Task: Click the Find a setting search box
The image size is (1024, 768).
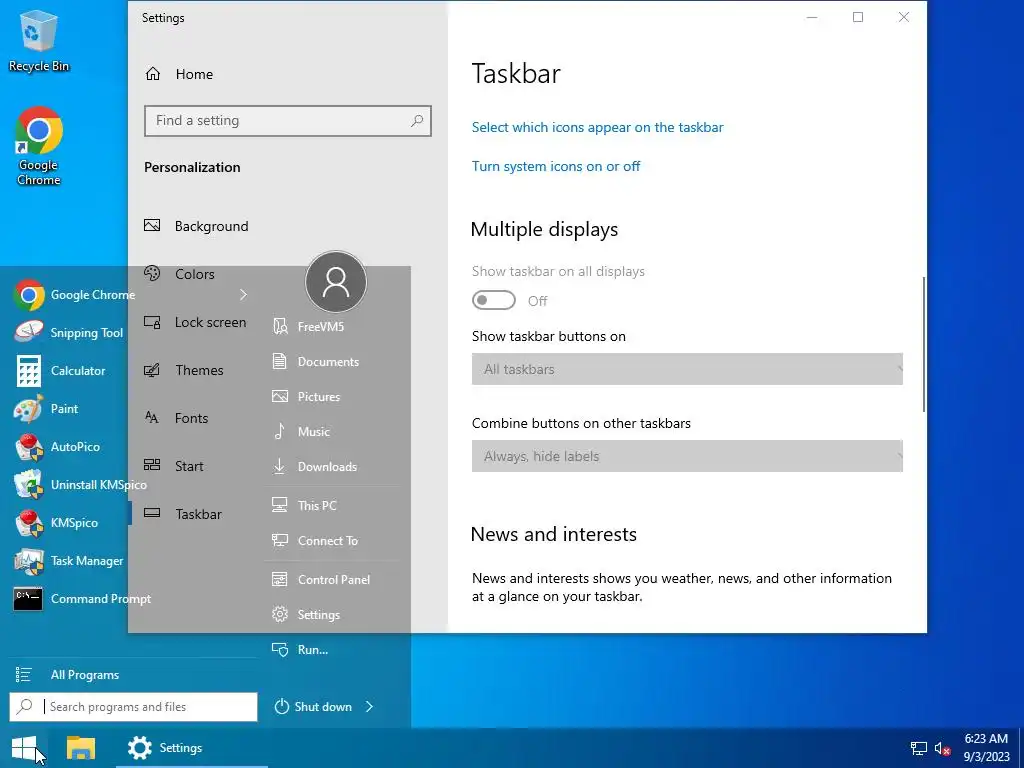Action: [x=287, y=121]
